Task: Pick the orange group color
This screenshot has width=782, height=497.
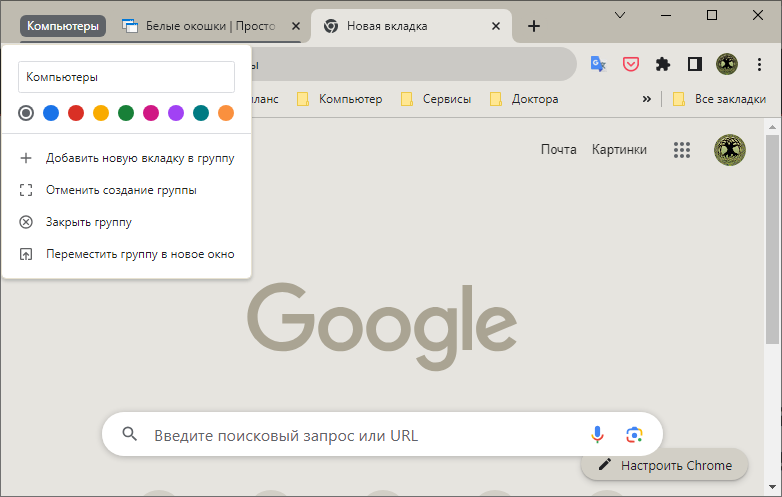Action: tap(226, 113)
